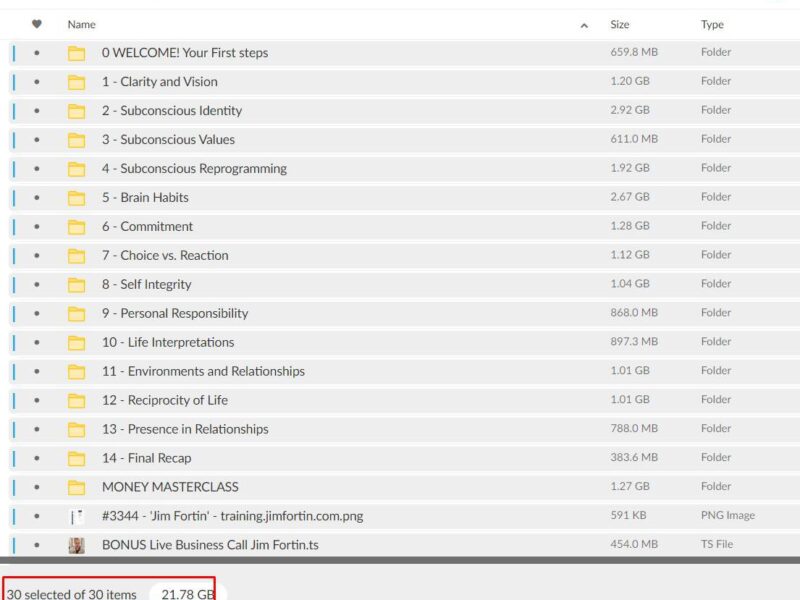Viewport: 800px width, 600px height.
Task: Click the heart icon in the column header
Action: click(37, 24)
